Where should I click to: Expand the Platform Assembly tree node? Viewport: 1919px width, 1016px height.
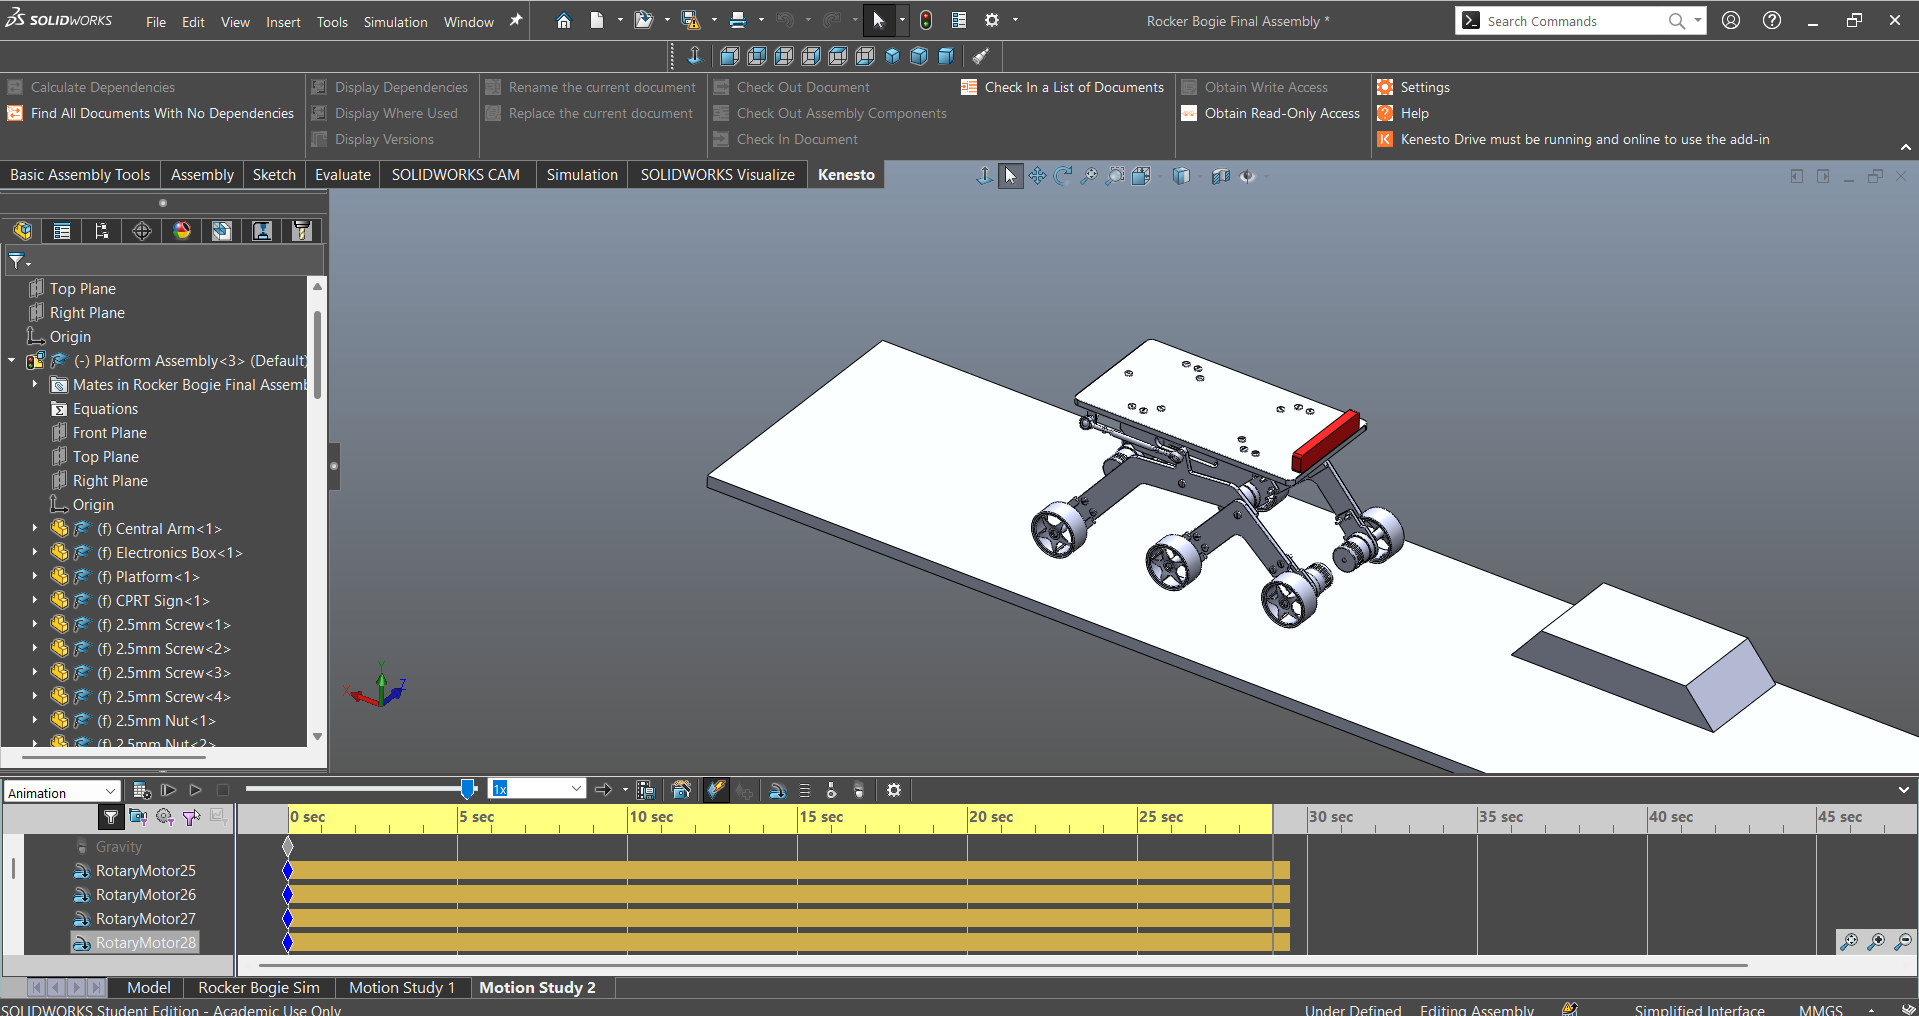pos(11,361)
